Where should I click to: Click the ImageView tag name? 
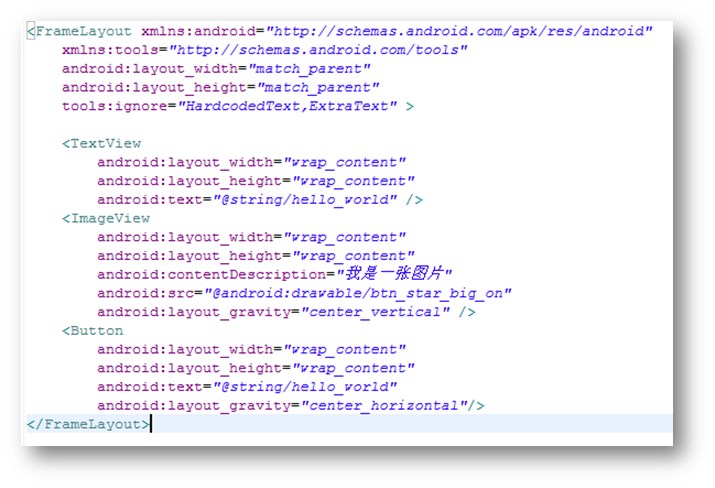[x=110, y=218]
